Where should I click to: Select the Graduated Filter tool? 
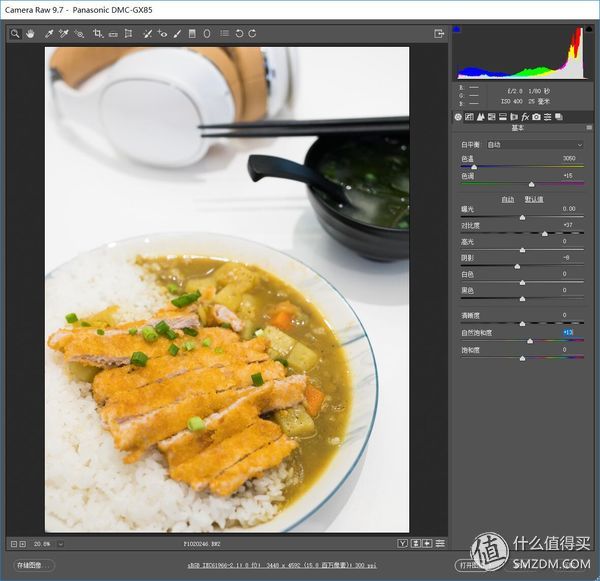click(x=192, y=34)
